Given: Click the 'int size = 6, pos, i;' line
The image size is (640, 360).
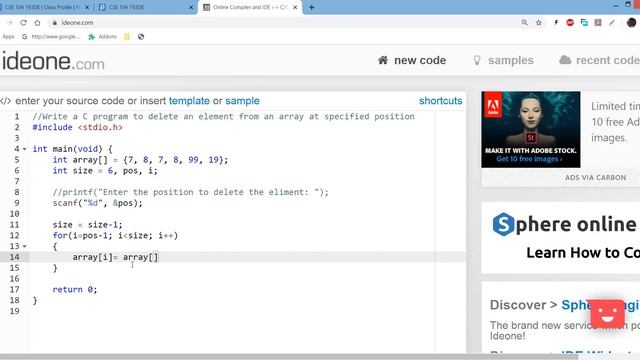Looking at the screenshot, I should tap(105, 171).
